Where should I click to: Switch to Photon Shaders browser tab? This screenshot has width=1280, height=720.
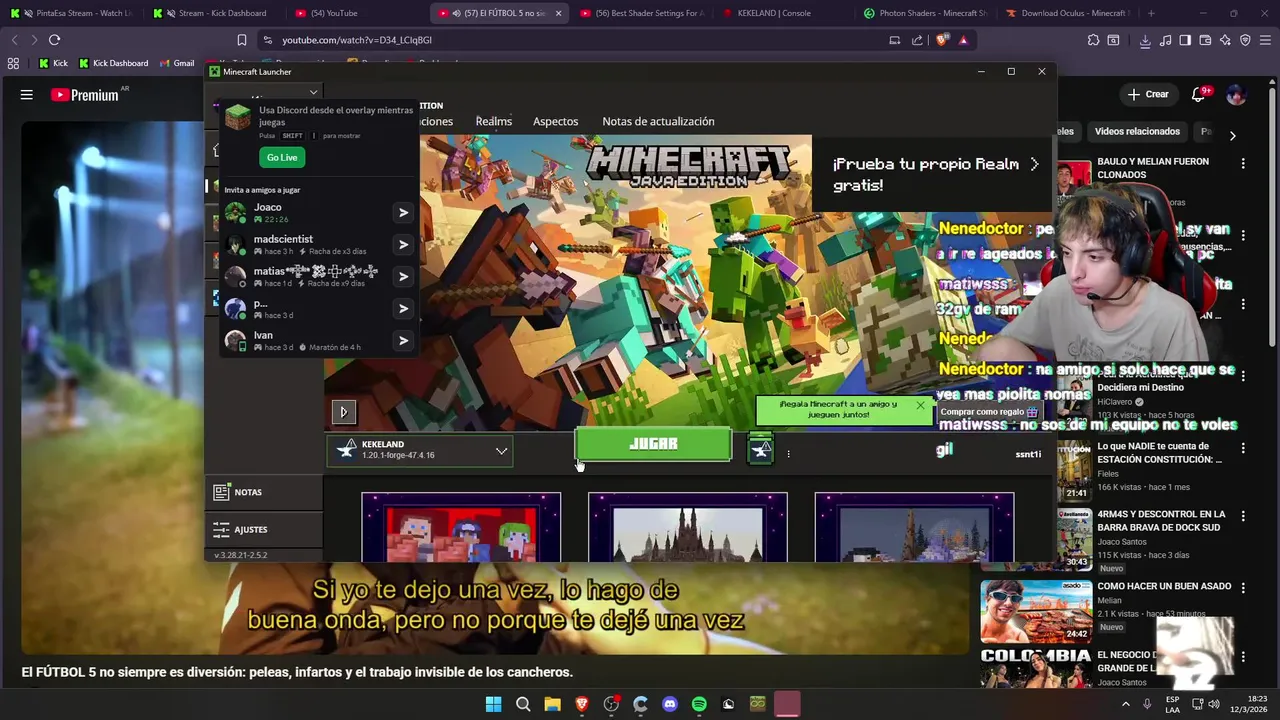tap(925, 13)
